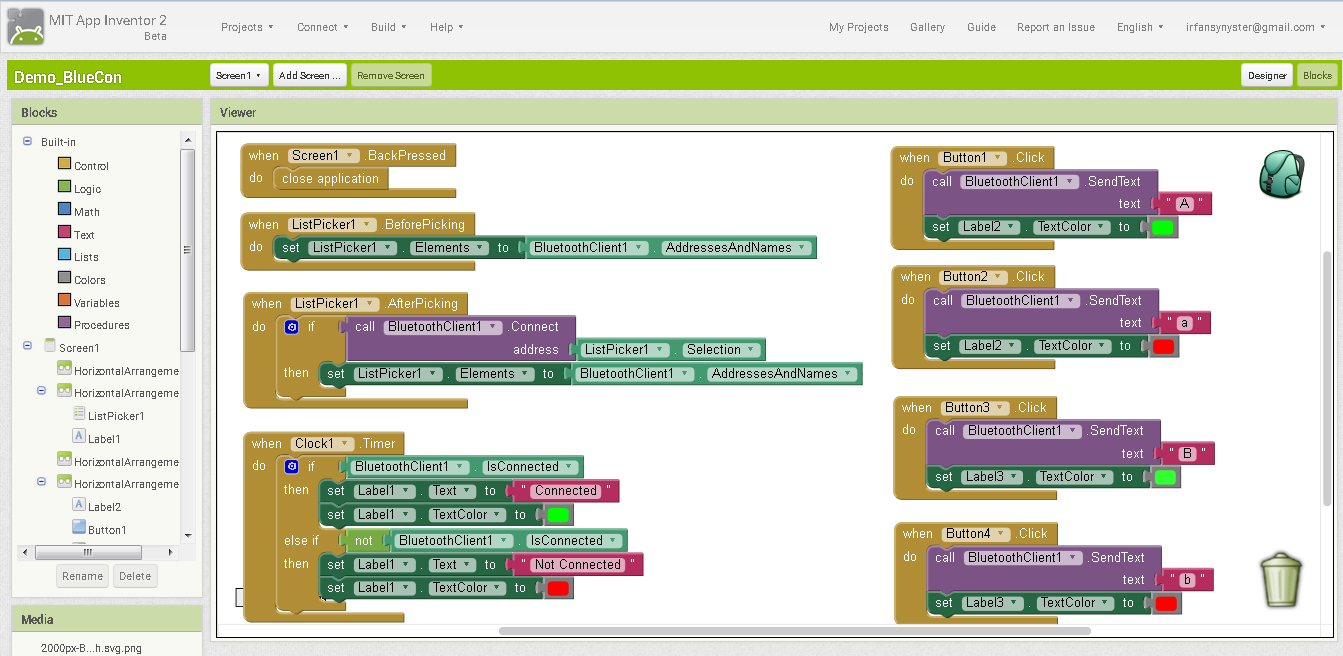Click the "A" text block in Button1.Click
1343x656 pixels.
tap(1185, 204)
